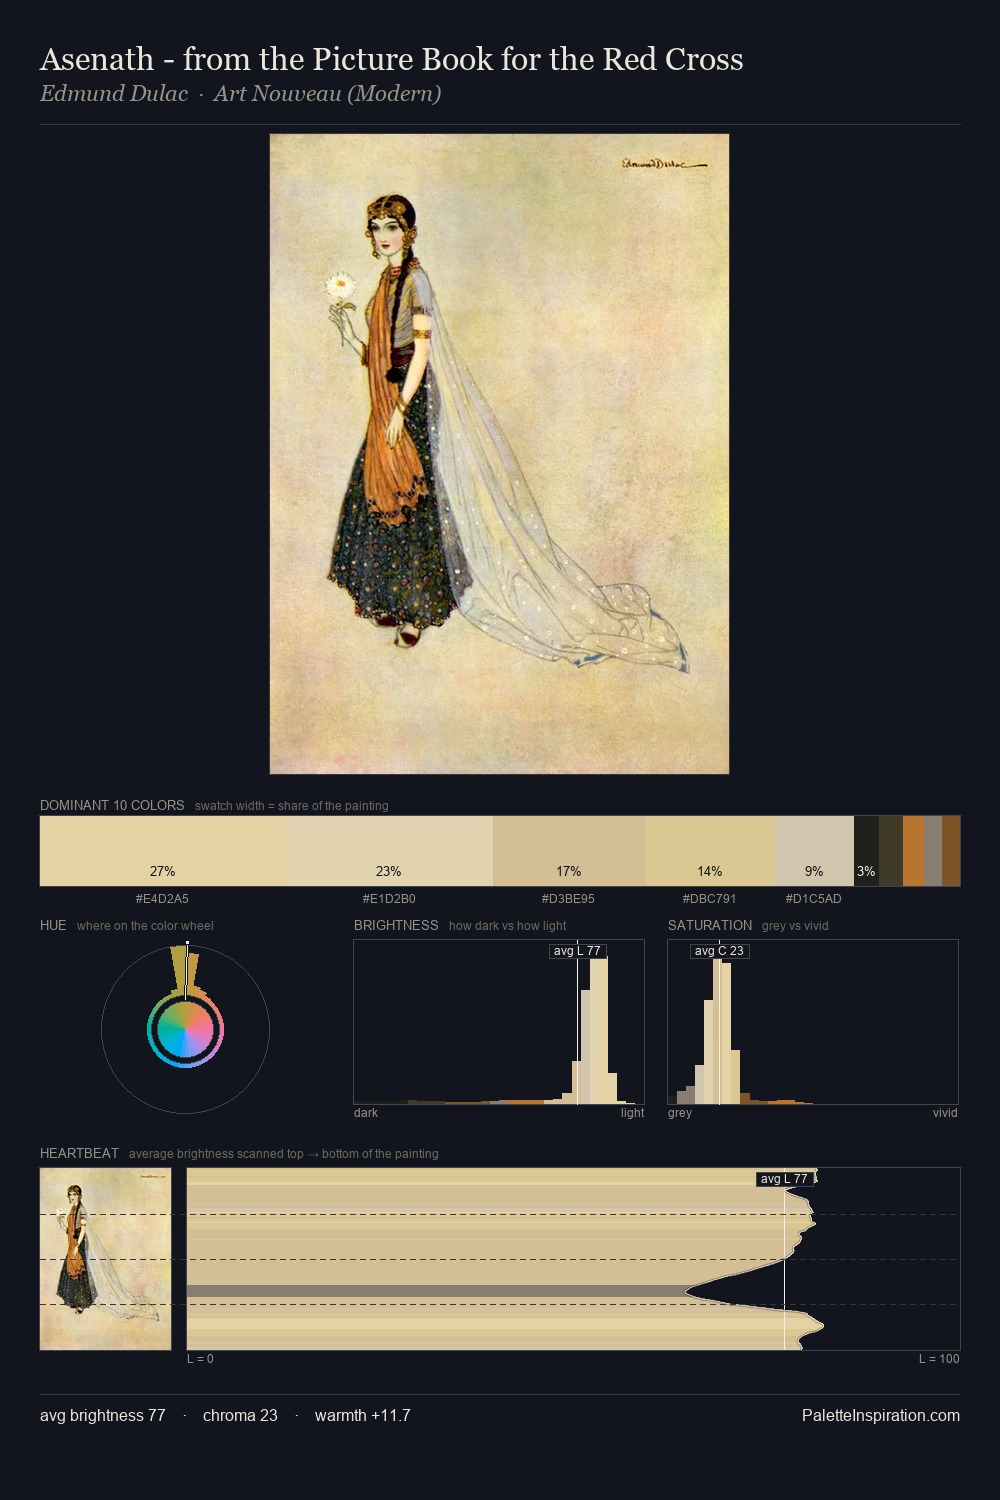Click the artist name 'Edmund Dulac'

tap(114, 94)
